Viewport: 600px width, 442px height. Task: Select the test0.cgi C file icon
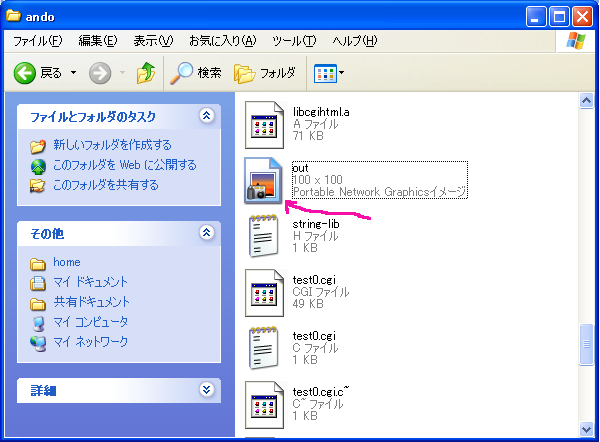tap(263, 348)
